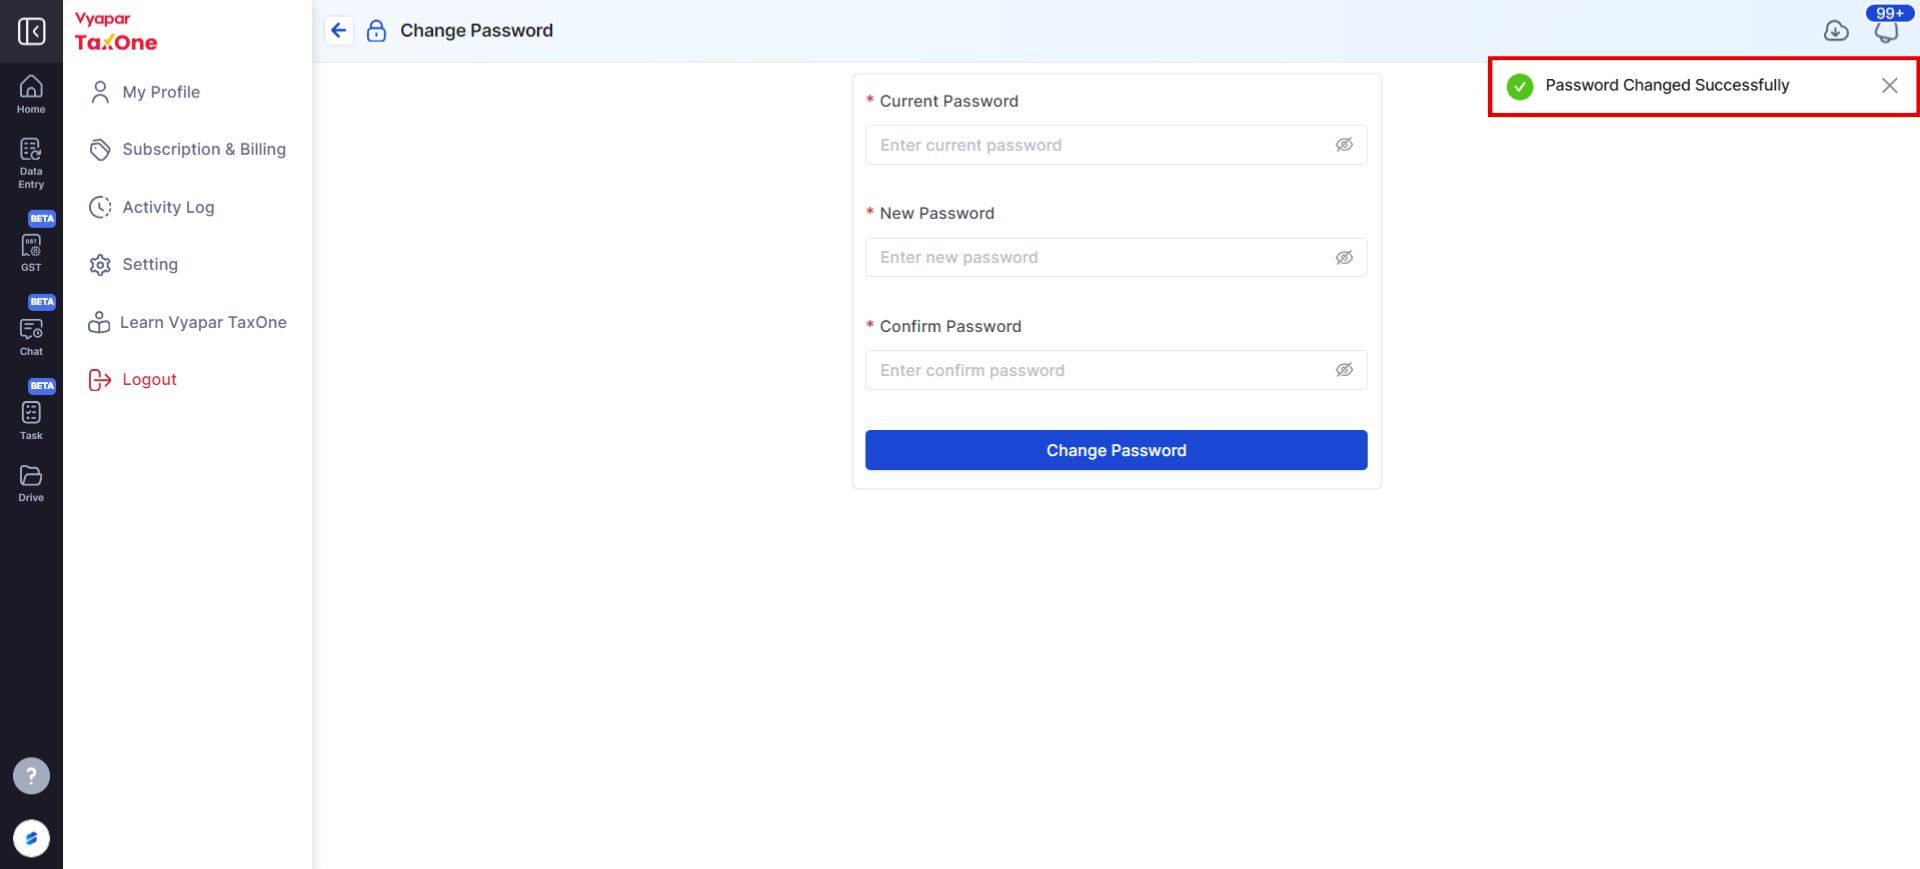1920x869 pixels.
Task: Click the Vyapar TaxOne logo
Action: tap(116, 32)
